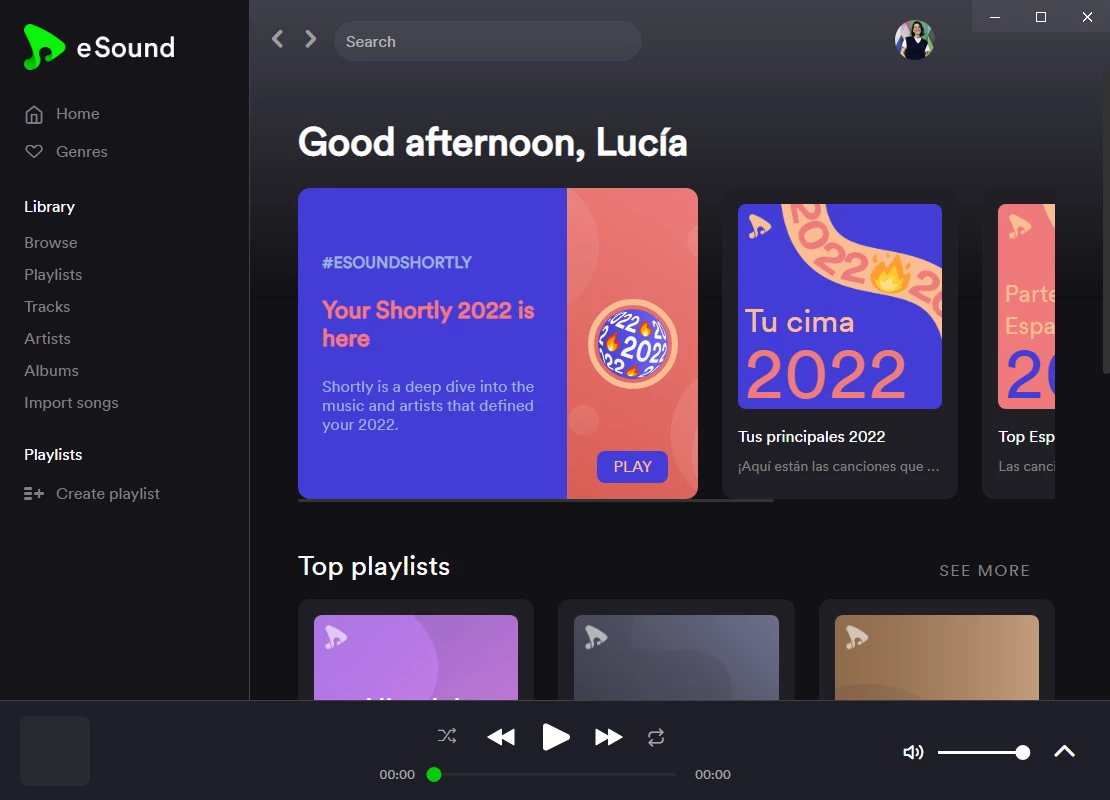The width and height of the screenshot is (1110, 800).
Task: Click the green playback progress knob
Action: pos(434,775)
